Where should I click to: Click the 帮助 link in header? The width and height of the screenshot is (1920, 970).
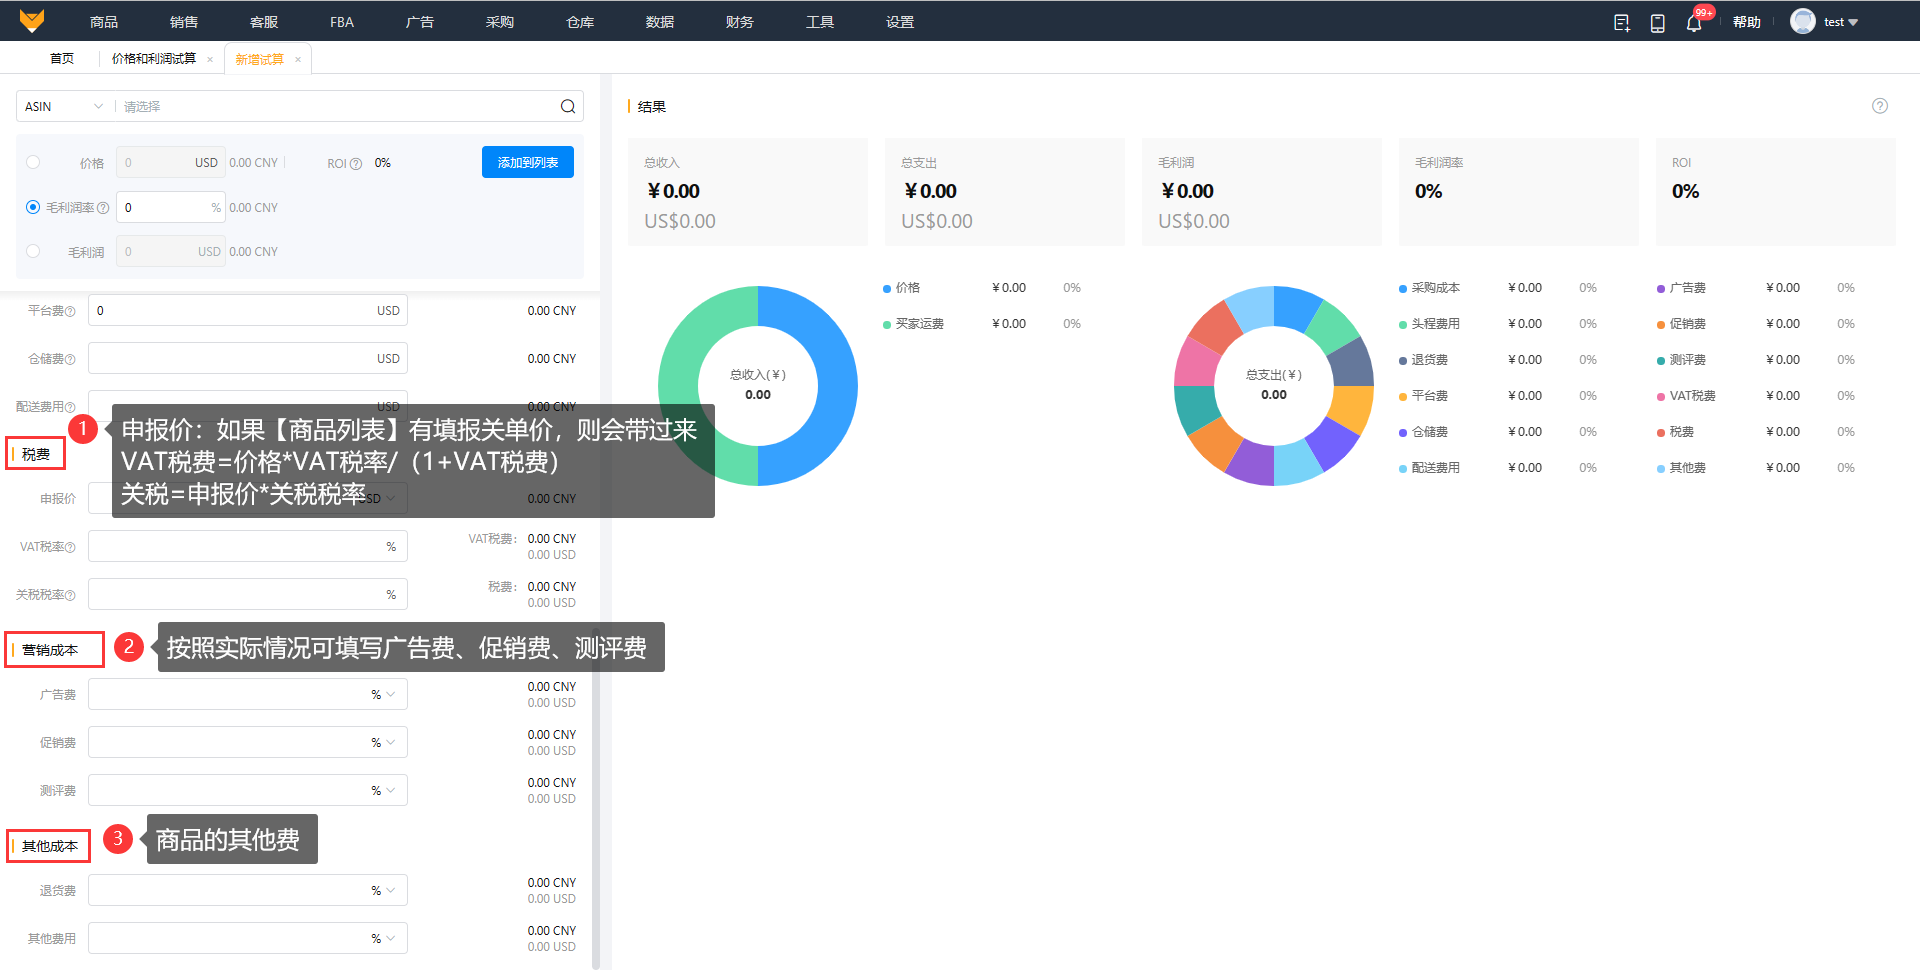click(x=1746, y=22)
